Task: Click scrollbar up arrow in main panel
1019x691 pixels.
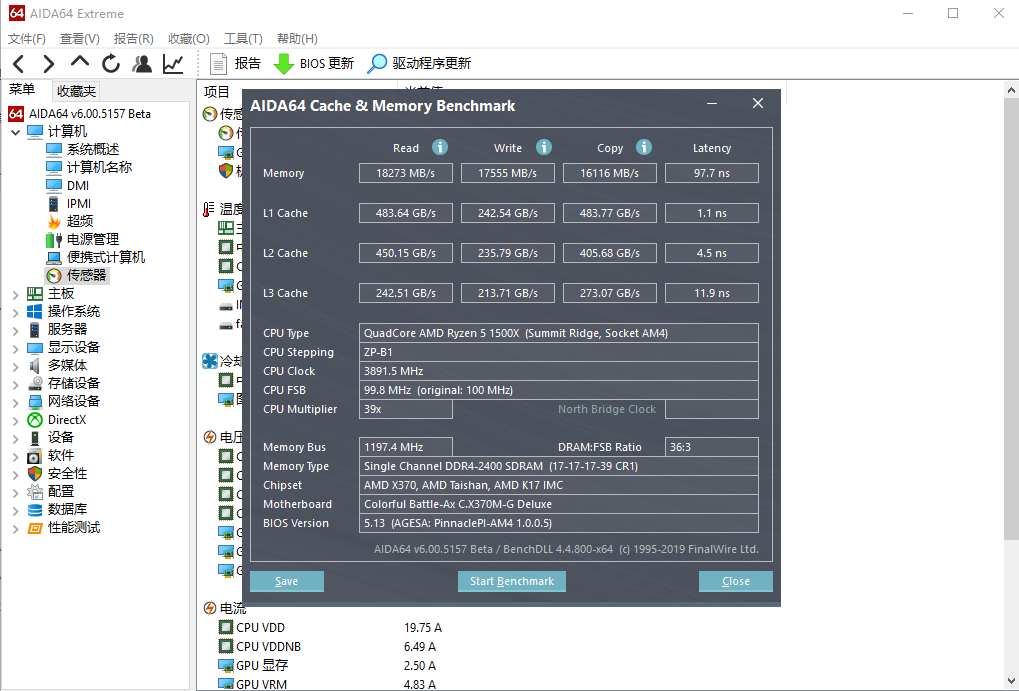Action: point(1011,90)
